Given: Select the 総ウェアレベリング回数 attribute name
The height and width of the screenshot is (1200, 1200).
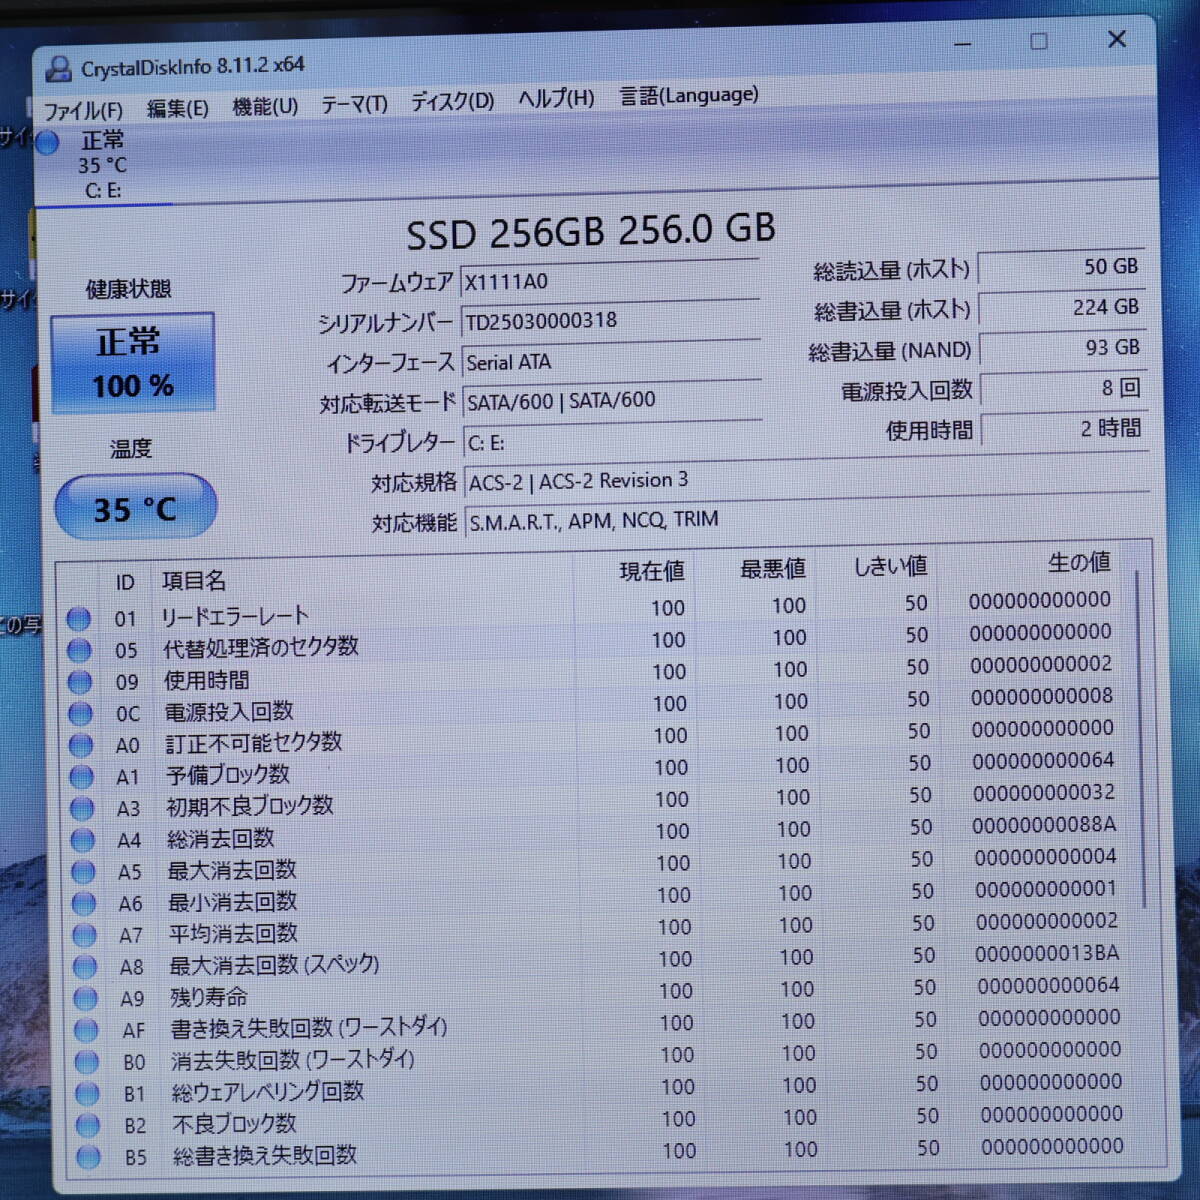Looking at the screenshot, I should [x=268, y=1092].
